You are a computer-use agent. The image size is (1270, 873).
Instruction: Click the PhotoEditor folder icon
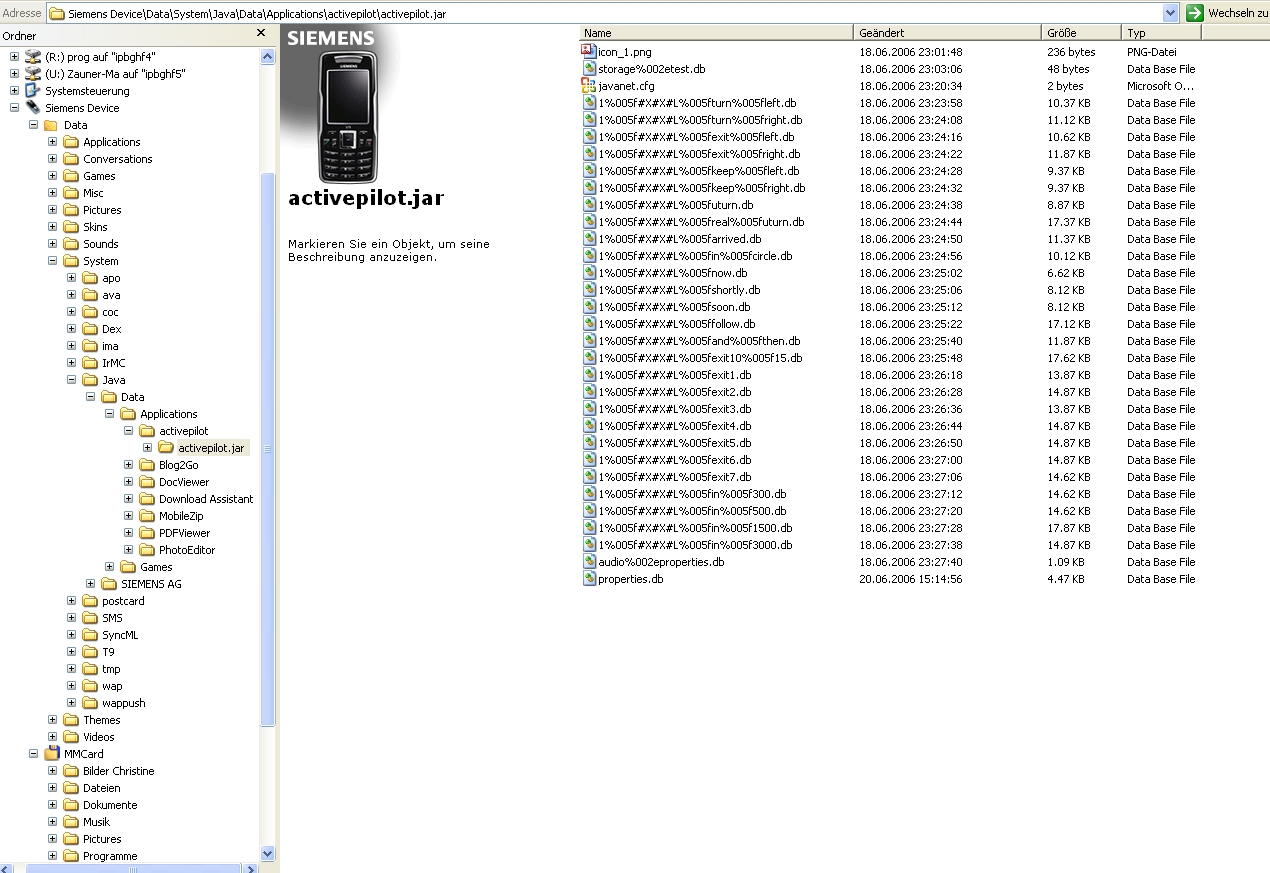147,550
